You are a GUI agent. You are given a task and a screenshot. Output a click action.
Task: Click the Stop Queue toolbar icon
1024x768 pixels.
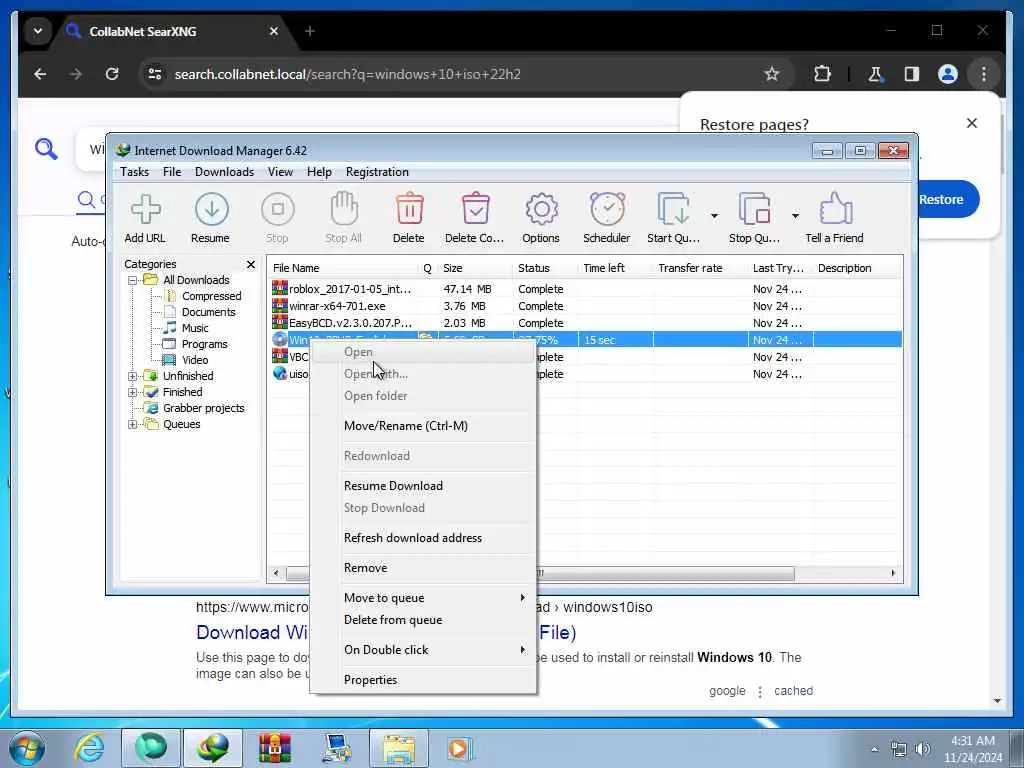pos(754,210)
